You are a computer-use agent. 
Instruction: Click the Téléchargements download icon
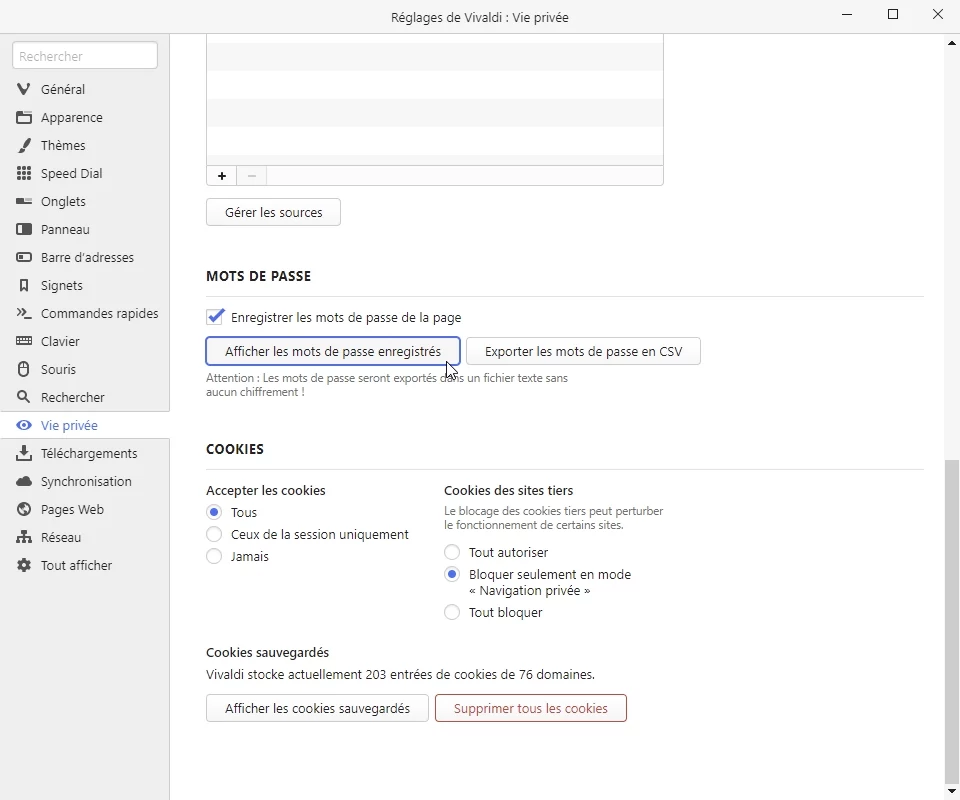(x=24, y=453)
